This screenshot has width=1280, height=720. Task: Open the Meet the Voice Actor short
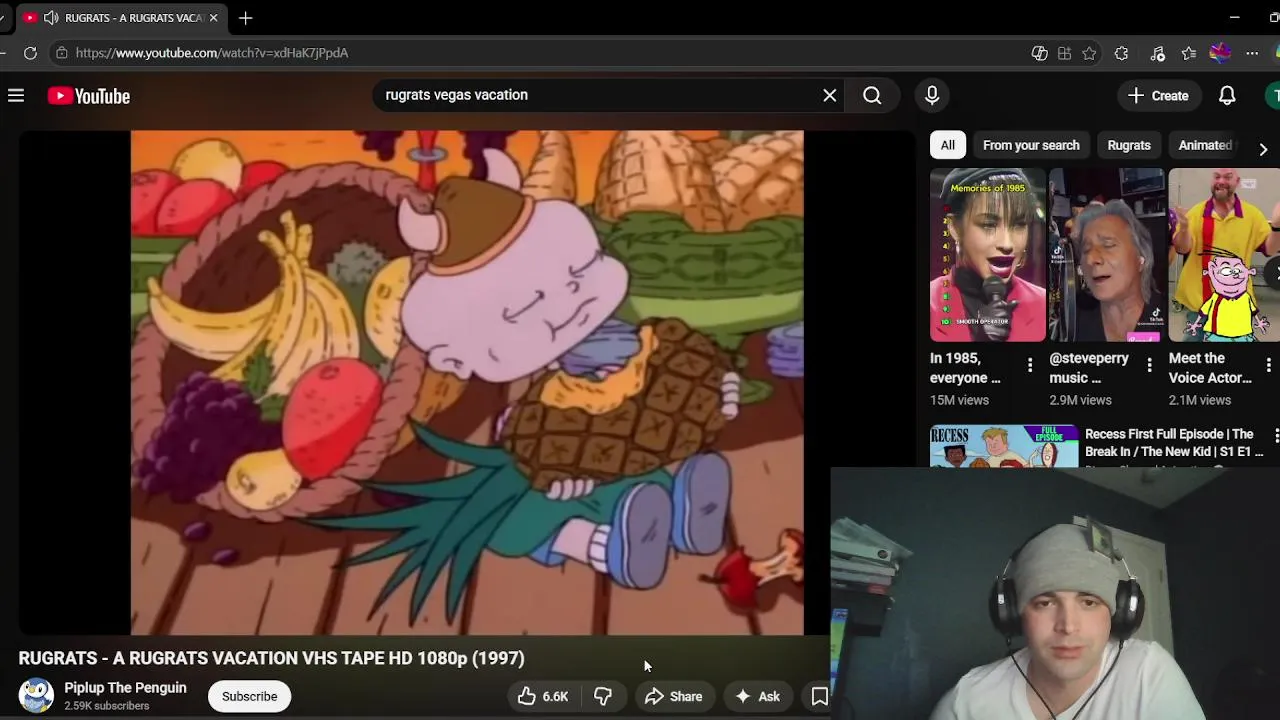(1224, 255)
